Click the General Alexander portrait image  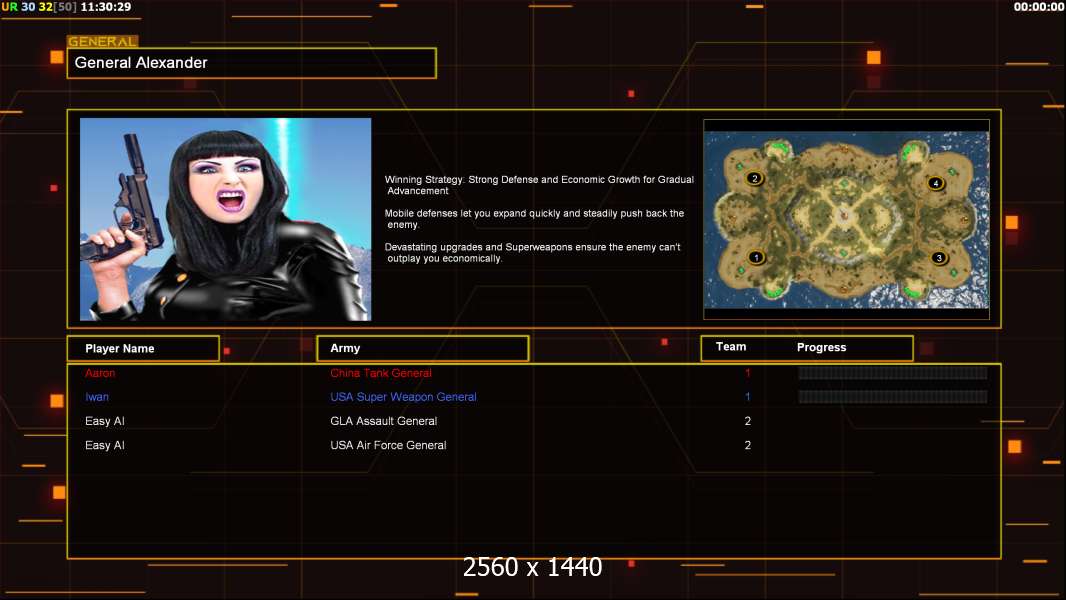[x=226, y=219]
